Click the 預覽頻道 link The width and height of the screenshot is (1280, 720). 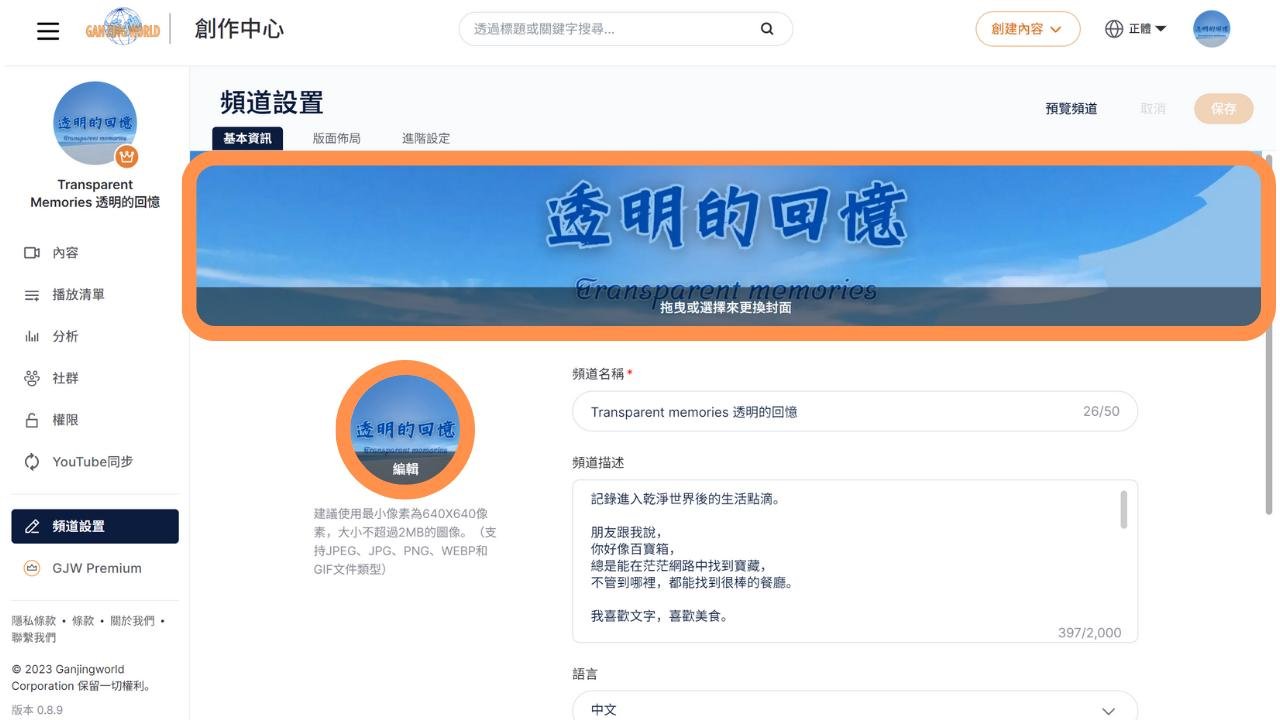point(1071,109)
